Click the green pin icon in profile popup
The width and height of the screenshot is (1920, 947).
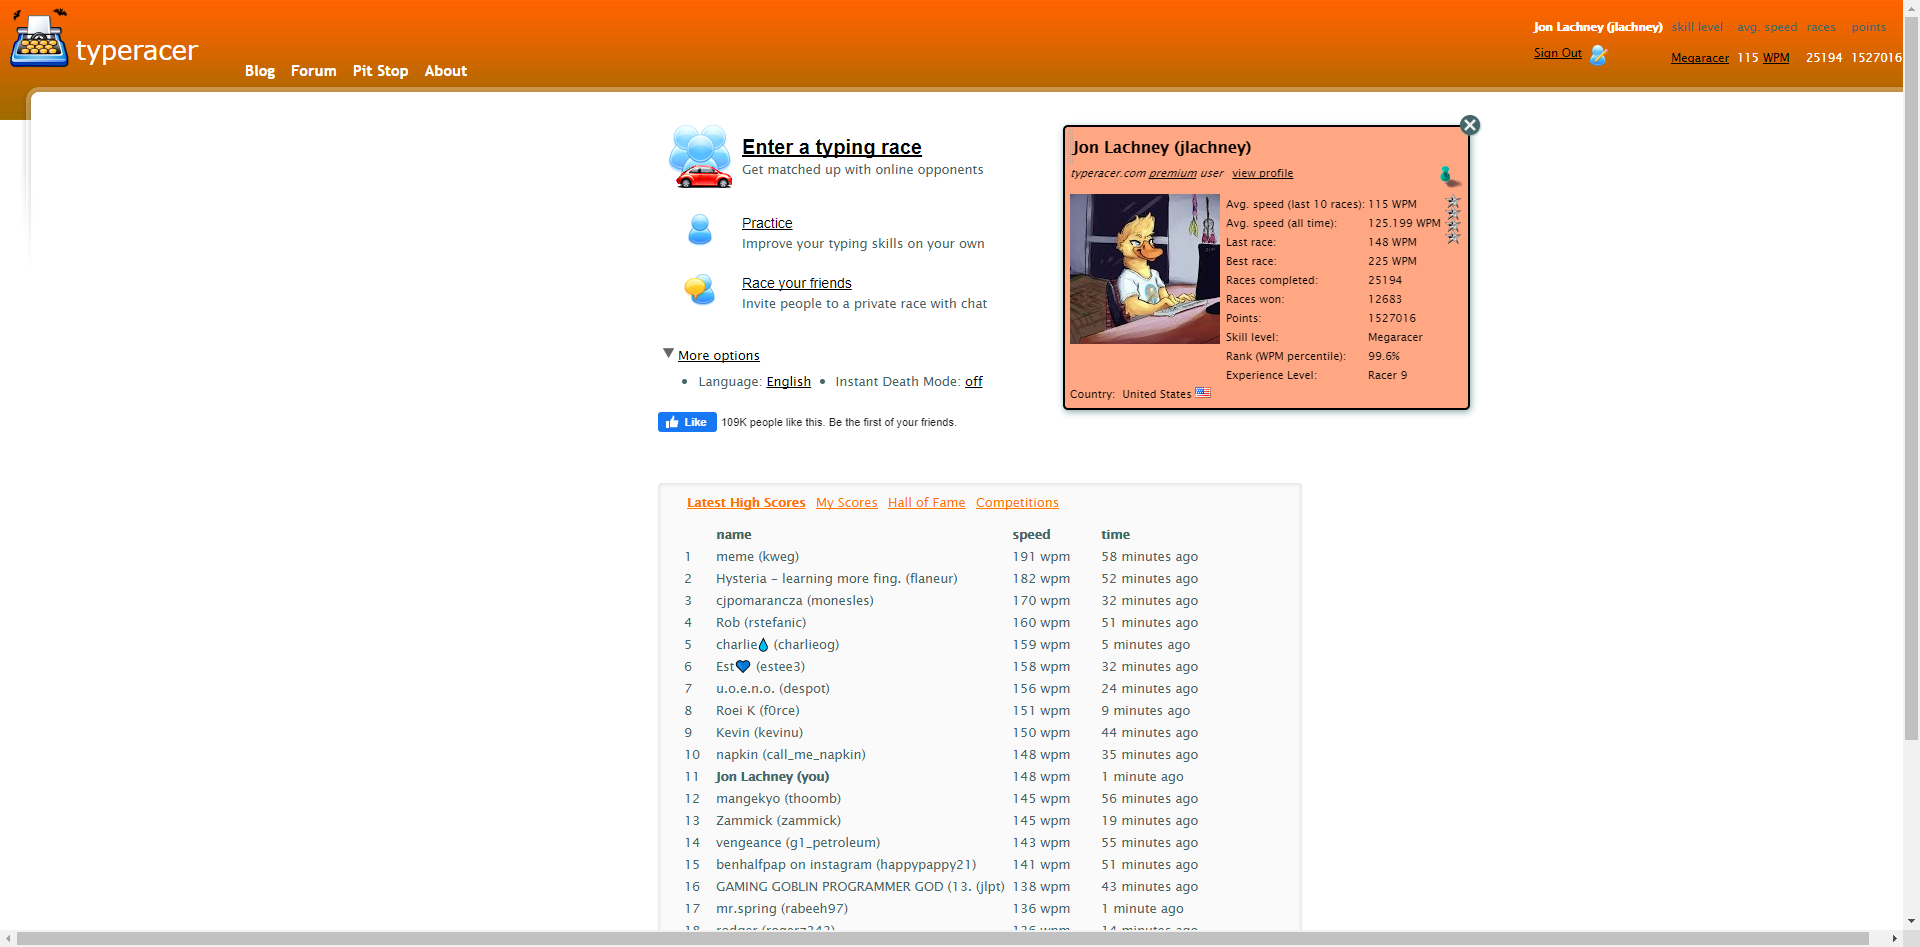tap(1449, 177)
